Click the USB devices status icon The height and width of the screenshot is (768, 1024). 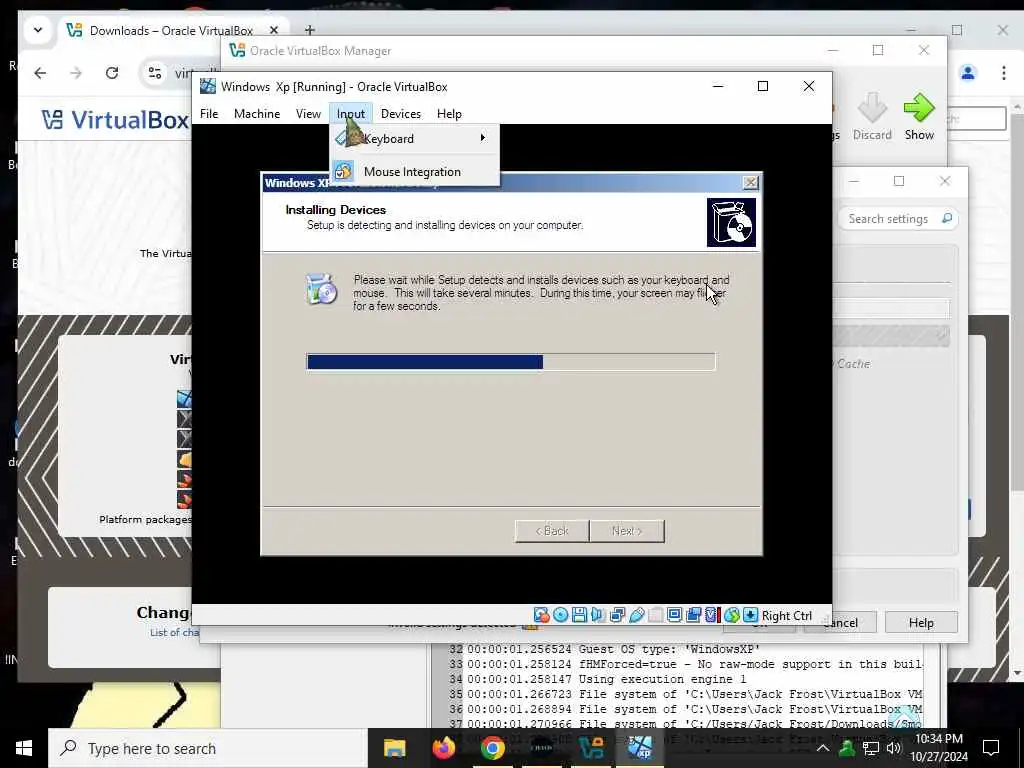pyautogui.click(x=637, y=615)
